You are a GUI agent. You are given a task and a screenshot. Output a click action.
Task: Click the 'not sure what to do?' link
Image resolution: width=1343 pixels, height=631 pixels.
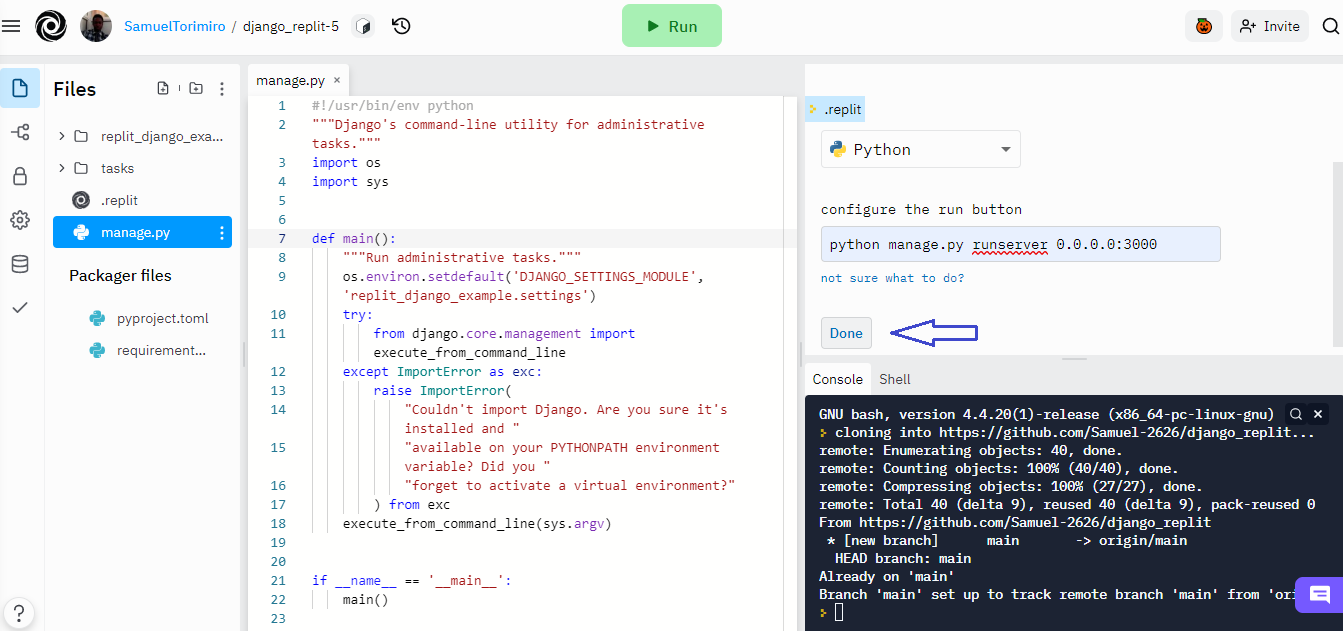point(892,278)
